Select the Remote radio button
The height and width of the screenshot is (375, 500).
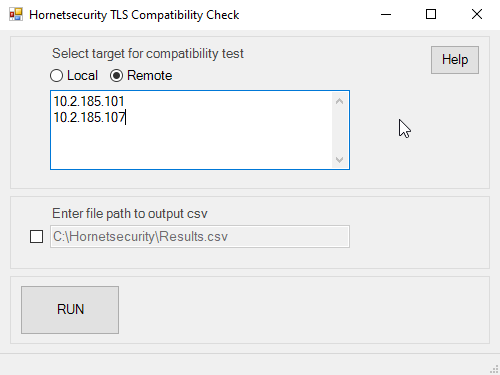(116, 76)
